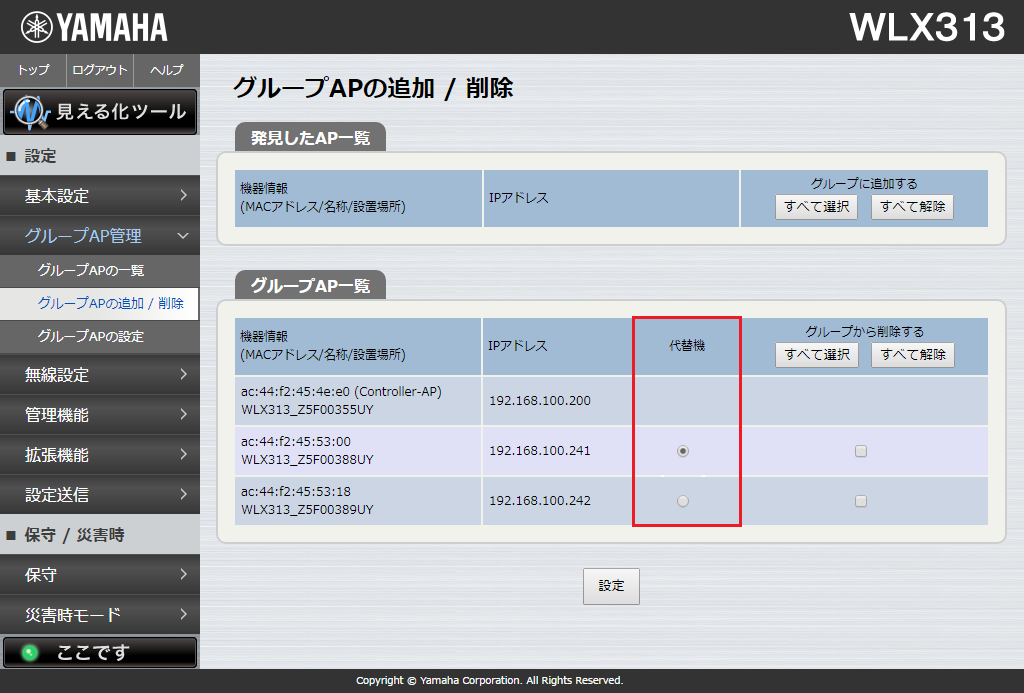
Task: Click すべて選択 under グループに追加する
Action: click(x=816, y=207)
